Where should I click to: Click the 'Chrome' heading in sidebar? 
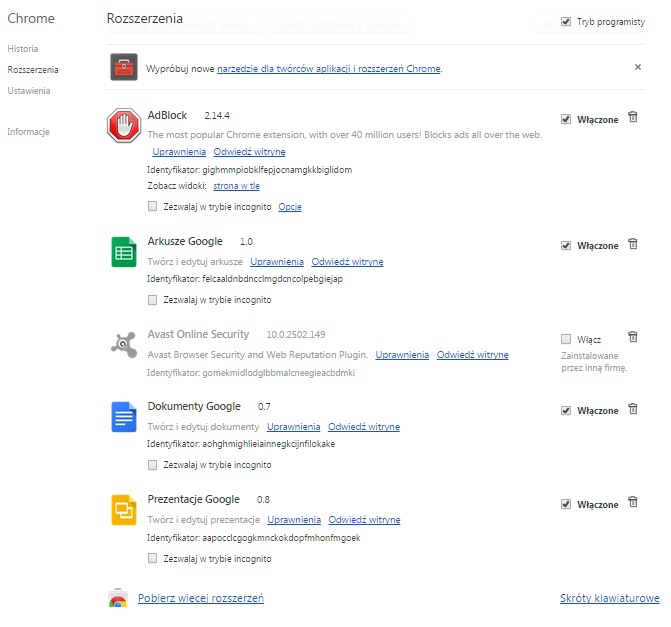click(x=31, y=18)
